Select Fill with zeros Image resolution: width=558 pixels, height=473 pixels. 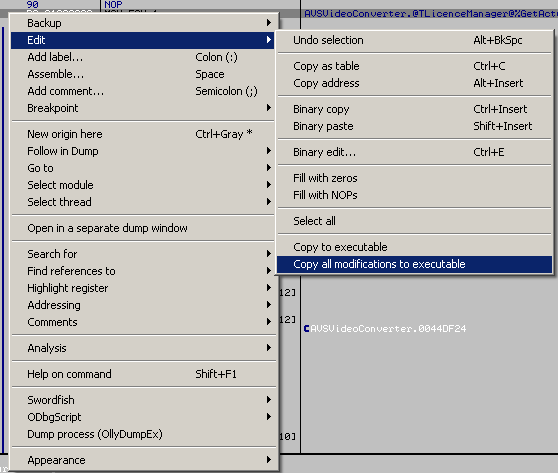pyautogui.click(x=414, y=178)
